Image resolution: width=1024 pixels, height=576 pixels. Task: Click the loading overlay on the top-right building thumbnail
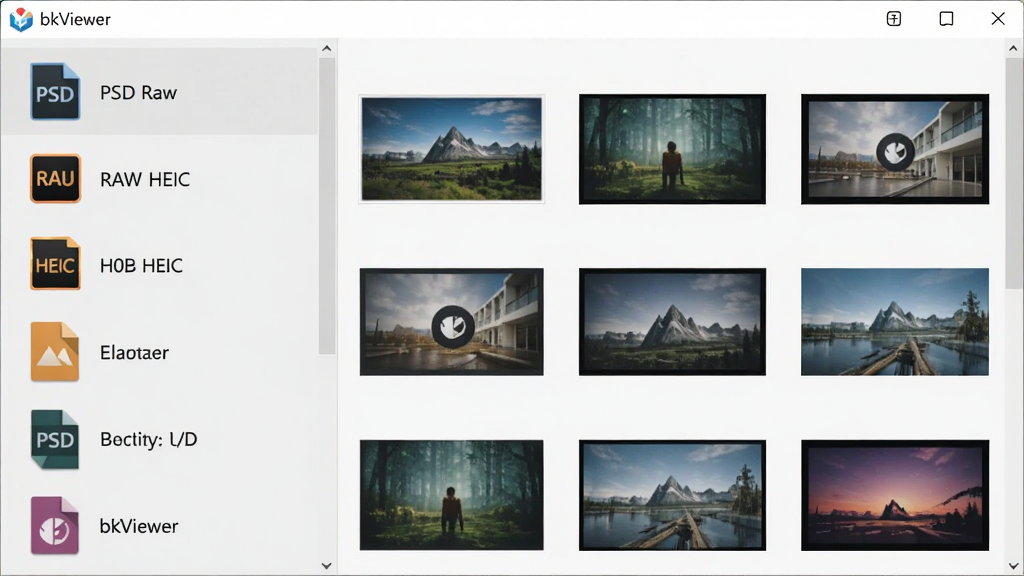(x=895, y=152)
